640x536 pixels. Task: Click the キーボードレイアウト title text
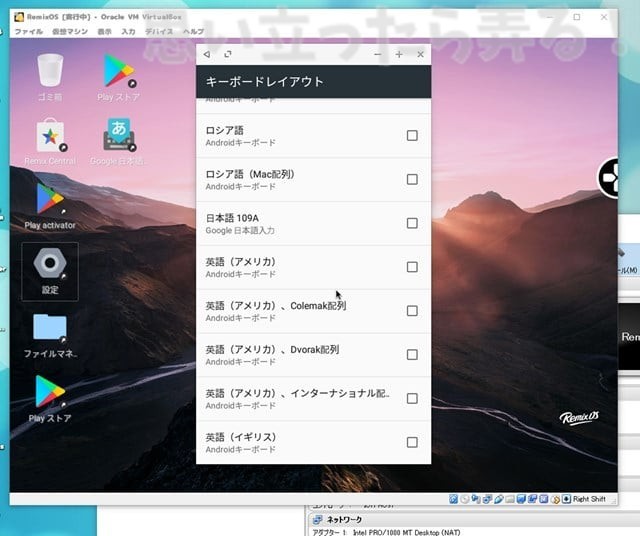click(x=264, y=82)
